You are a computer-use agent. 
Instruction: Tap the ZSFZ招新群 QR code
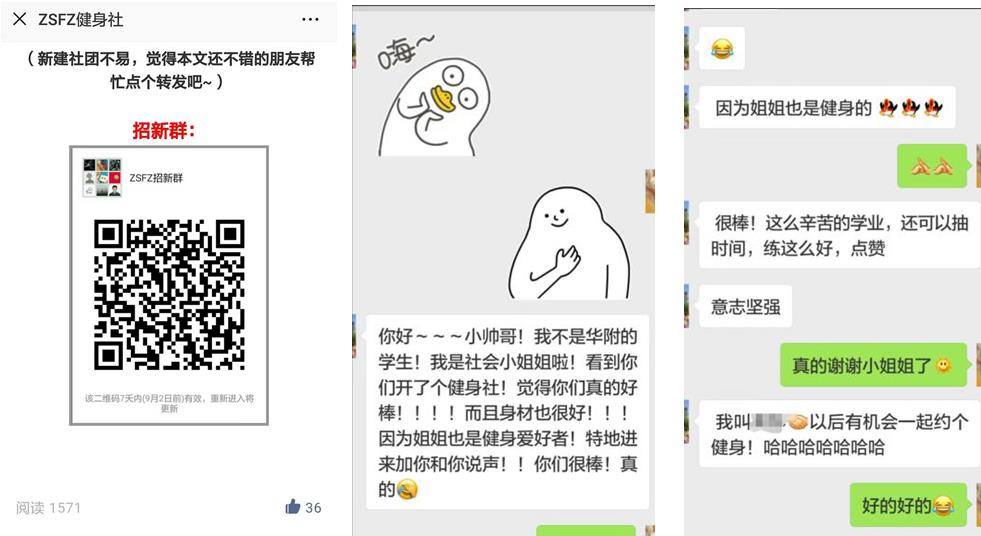[x=169, y=294]
